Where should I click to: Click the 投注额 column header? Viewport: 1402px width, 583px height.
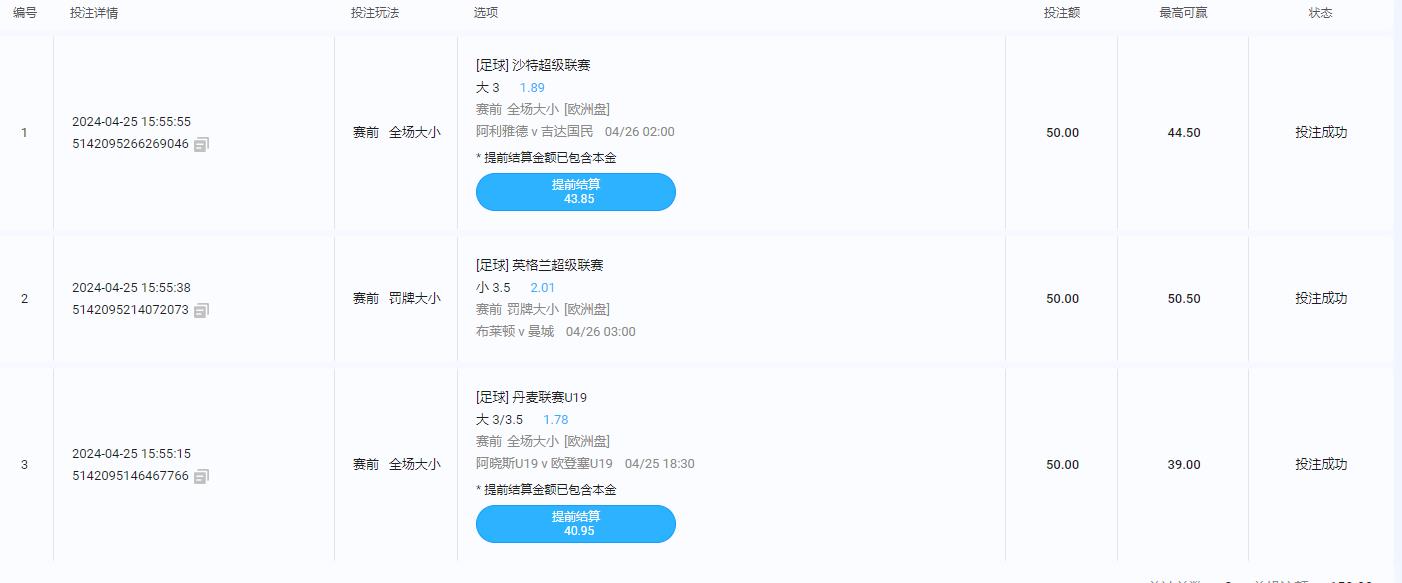pos(1061,13)
